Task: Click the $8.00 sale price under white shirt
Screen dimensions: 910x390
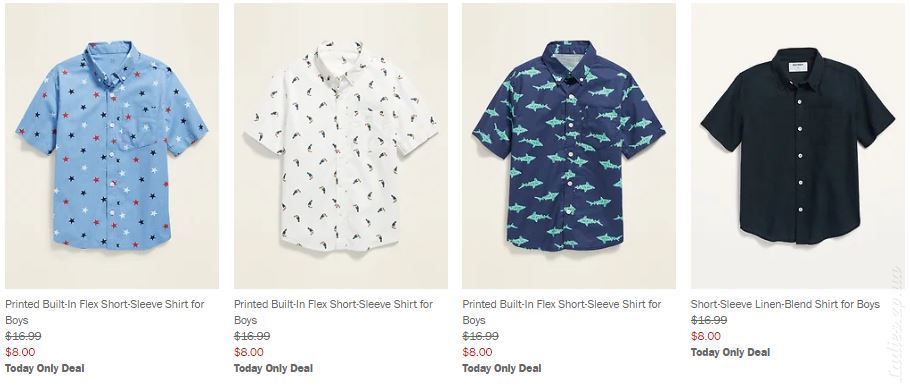Action: [249, 352]
